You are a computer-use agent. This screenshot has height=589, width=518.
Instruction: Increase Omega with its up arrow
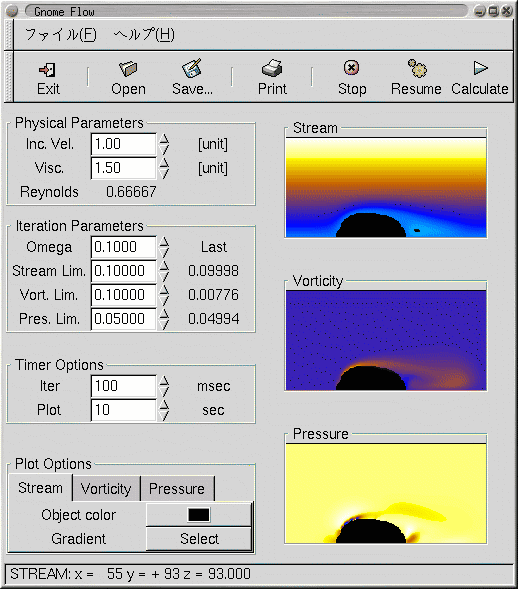point(164,242)
